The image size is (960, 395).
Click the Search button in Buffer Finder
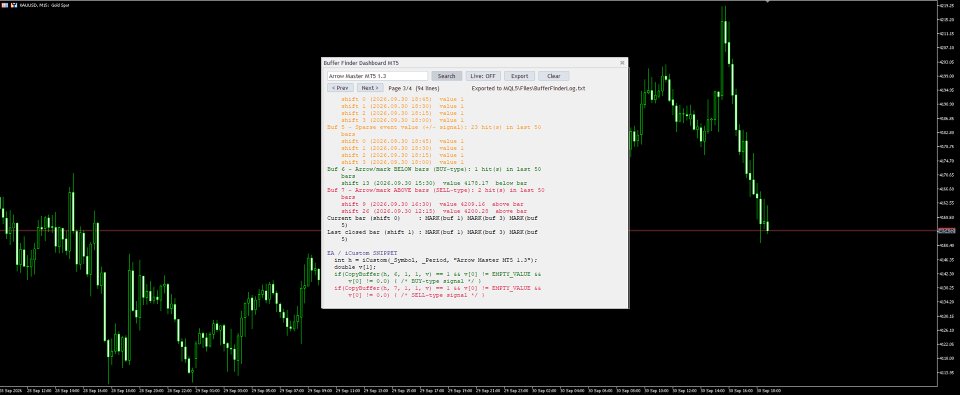pos(446,76)
